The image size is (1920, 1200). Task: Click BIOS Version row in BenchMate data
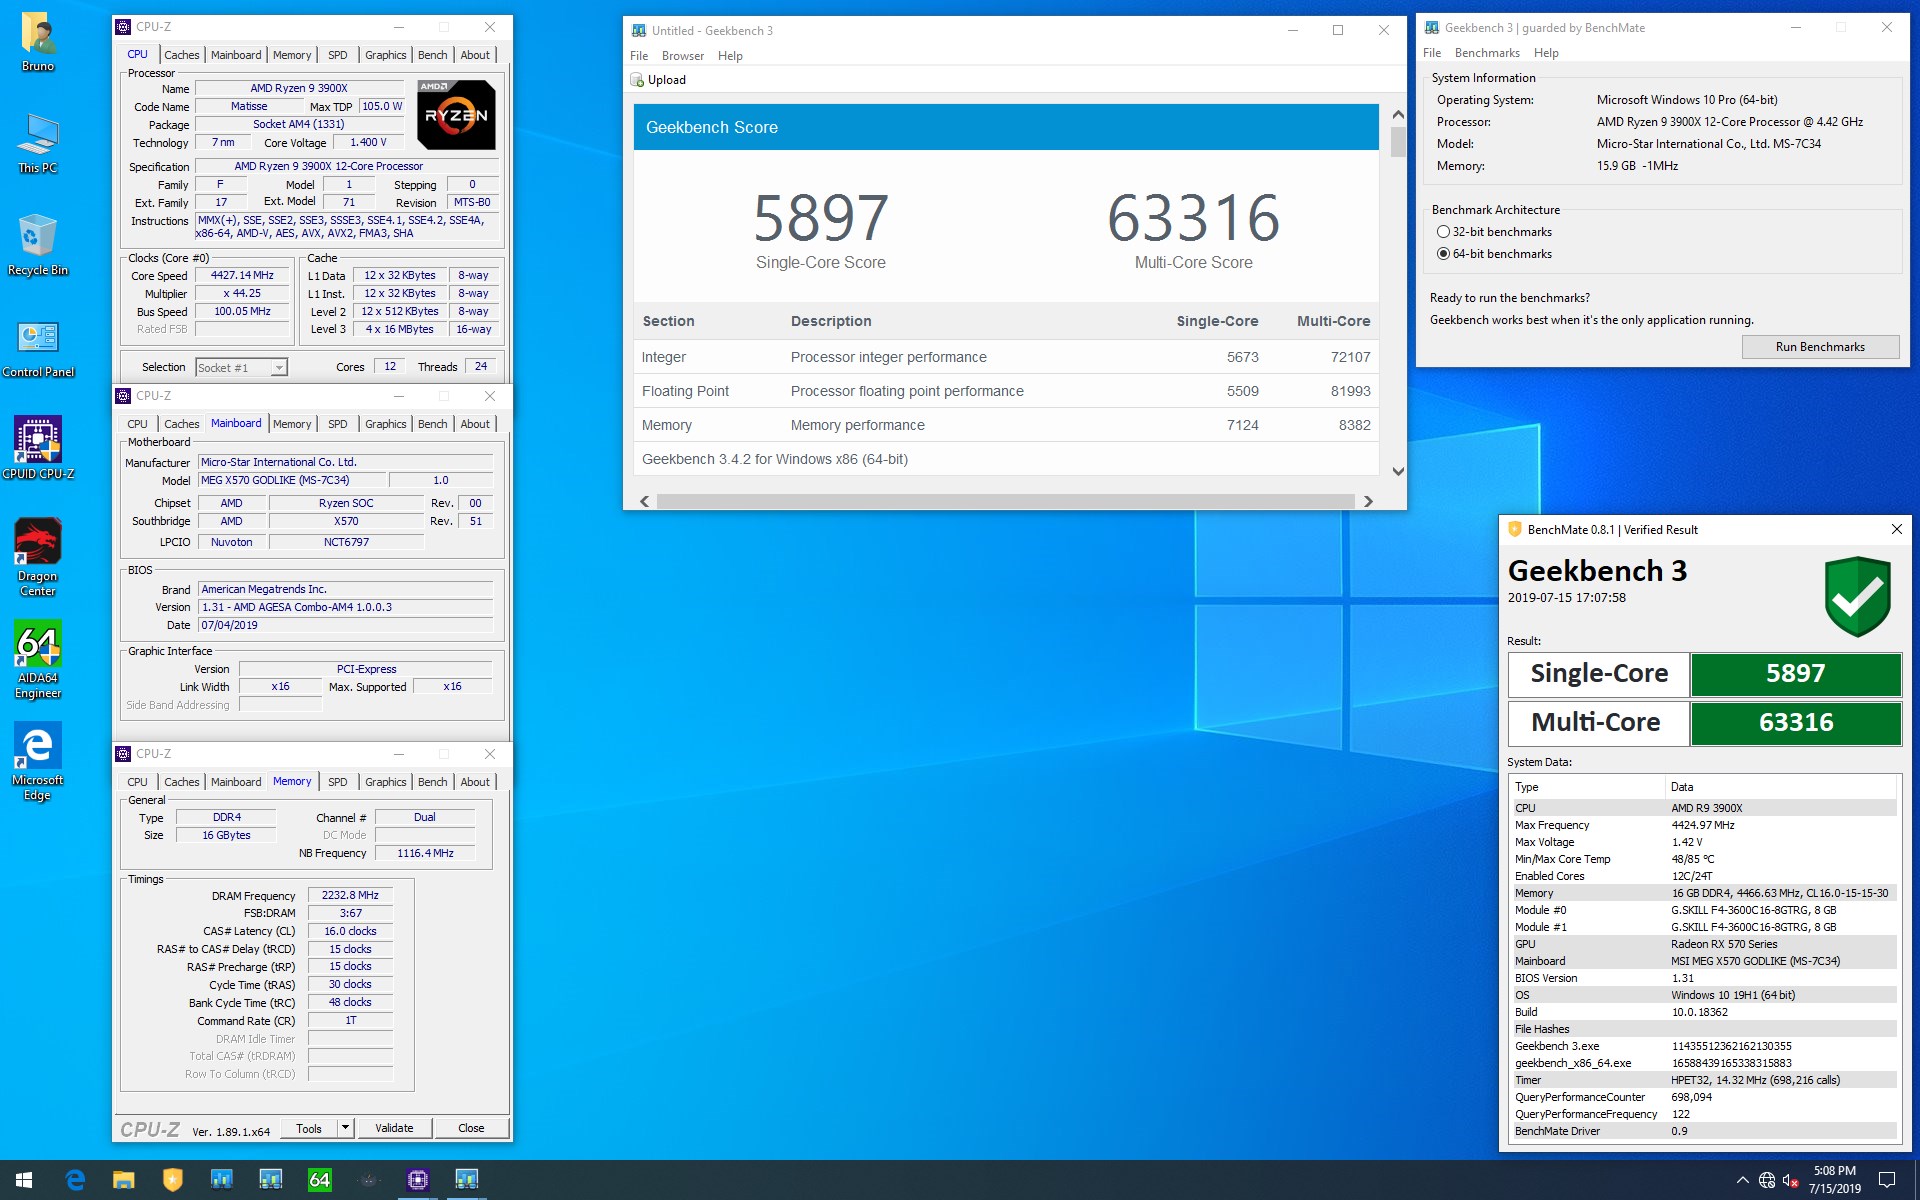click(1704, 978)
